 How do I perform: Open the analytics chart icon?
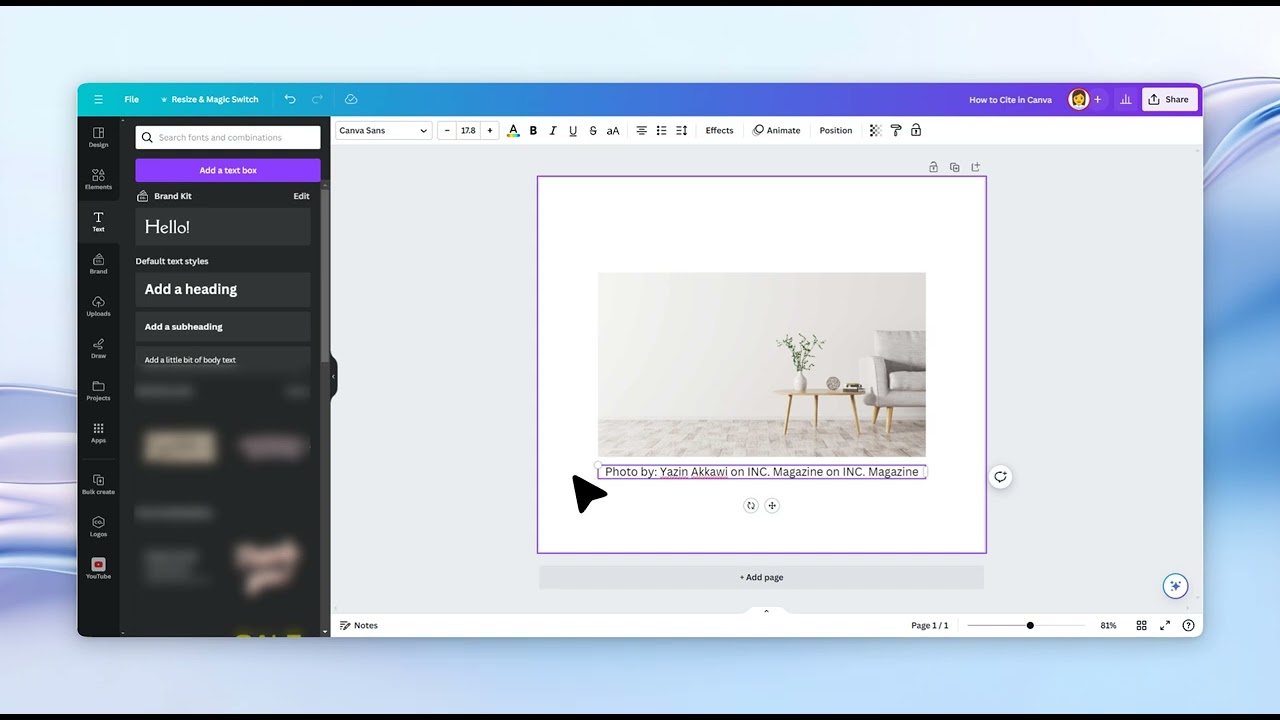pyautogui.click(x=1125, y=99)
